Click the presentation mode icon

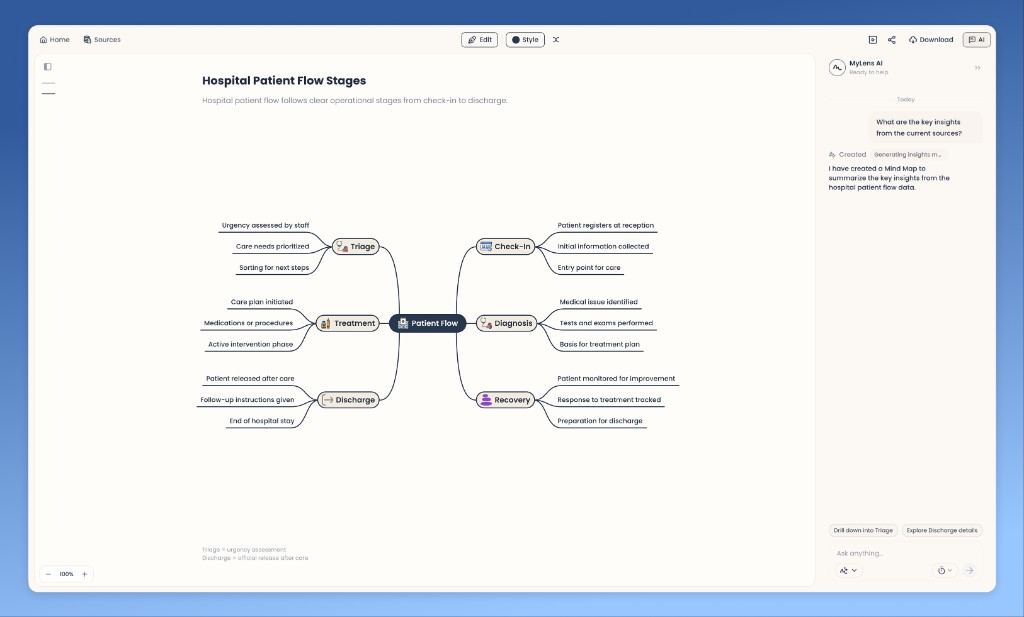point(870,39)
